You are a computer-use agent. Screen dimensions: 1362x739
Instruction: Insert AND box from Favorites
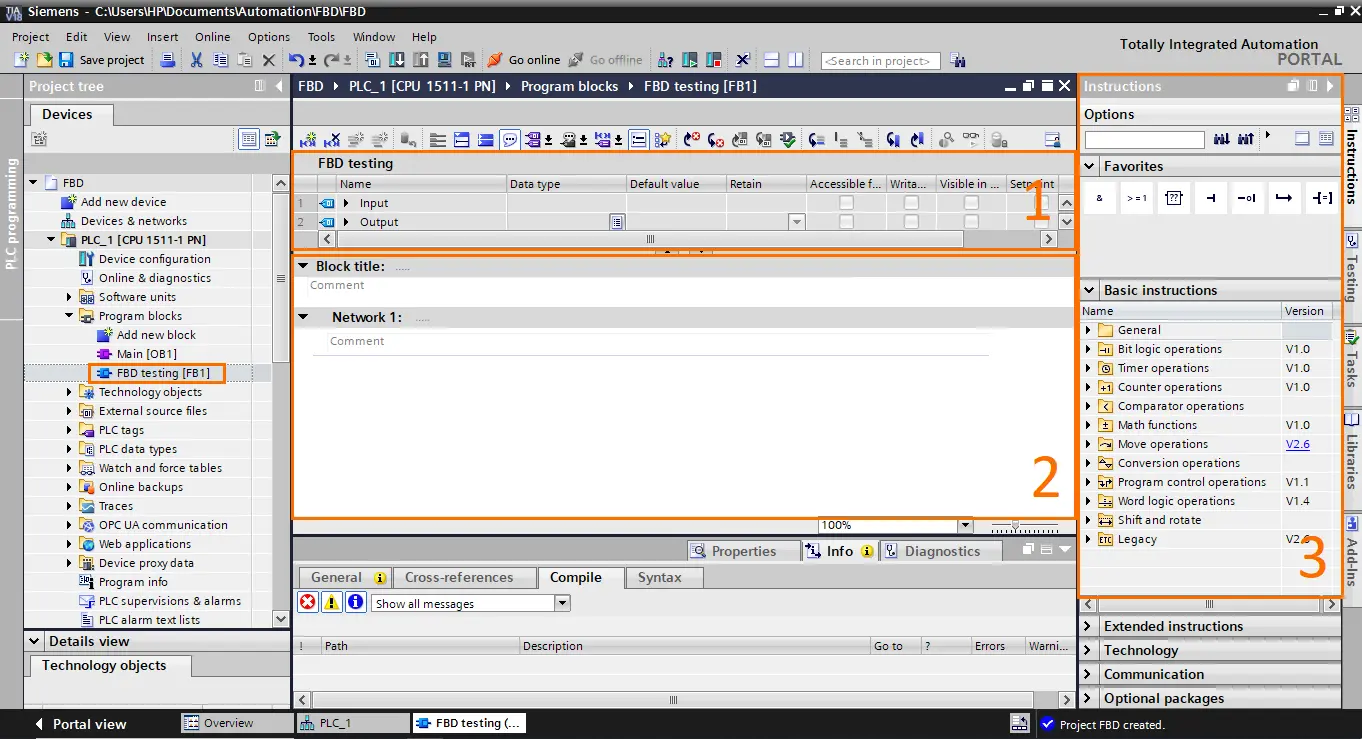1099,198
